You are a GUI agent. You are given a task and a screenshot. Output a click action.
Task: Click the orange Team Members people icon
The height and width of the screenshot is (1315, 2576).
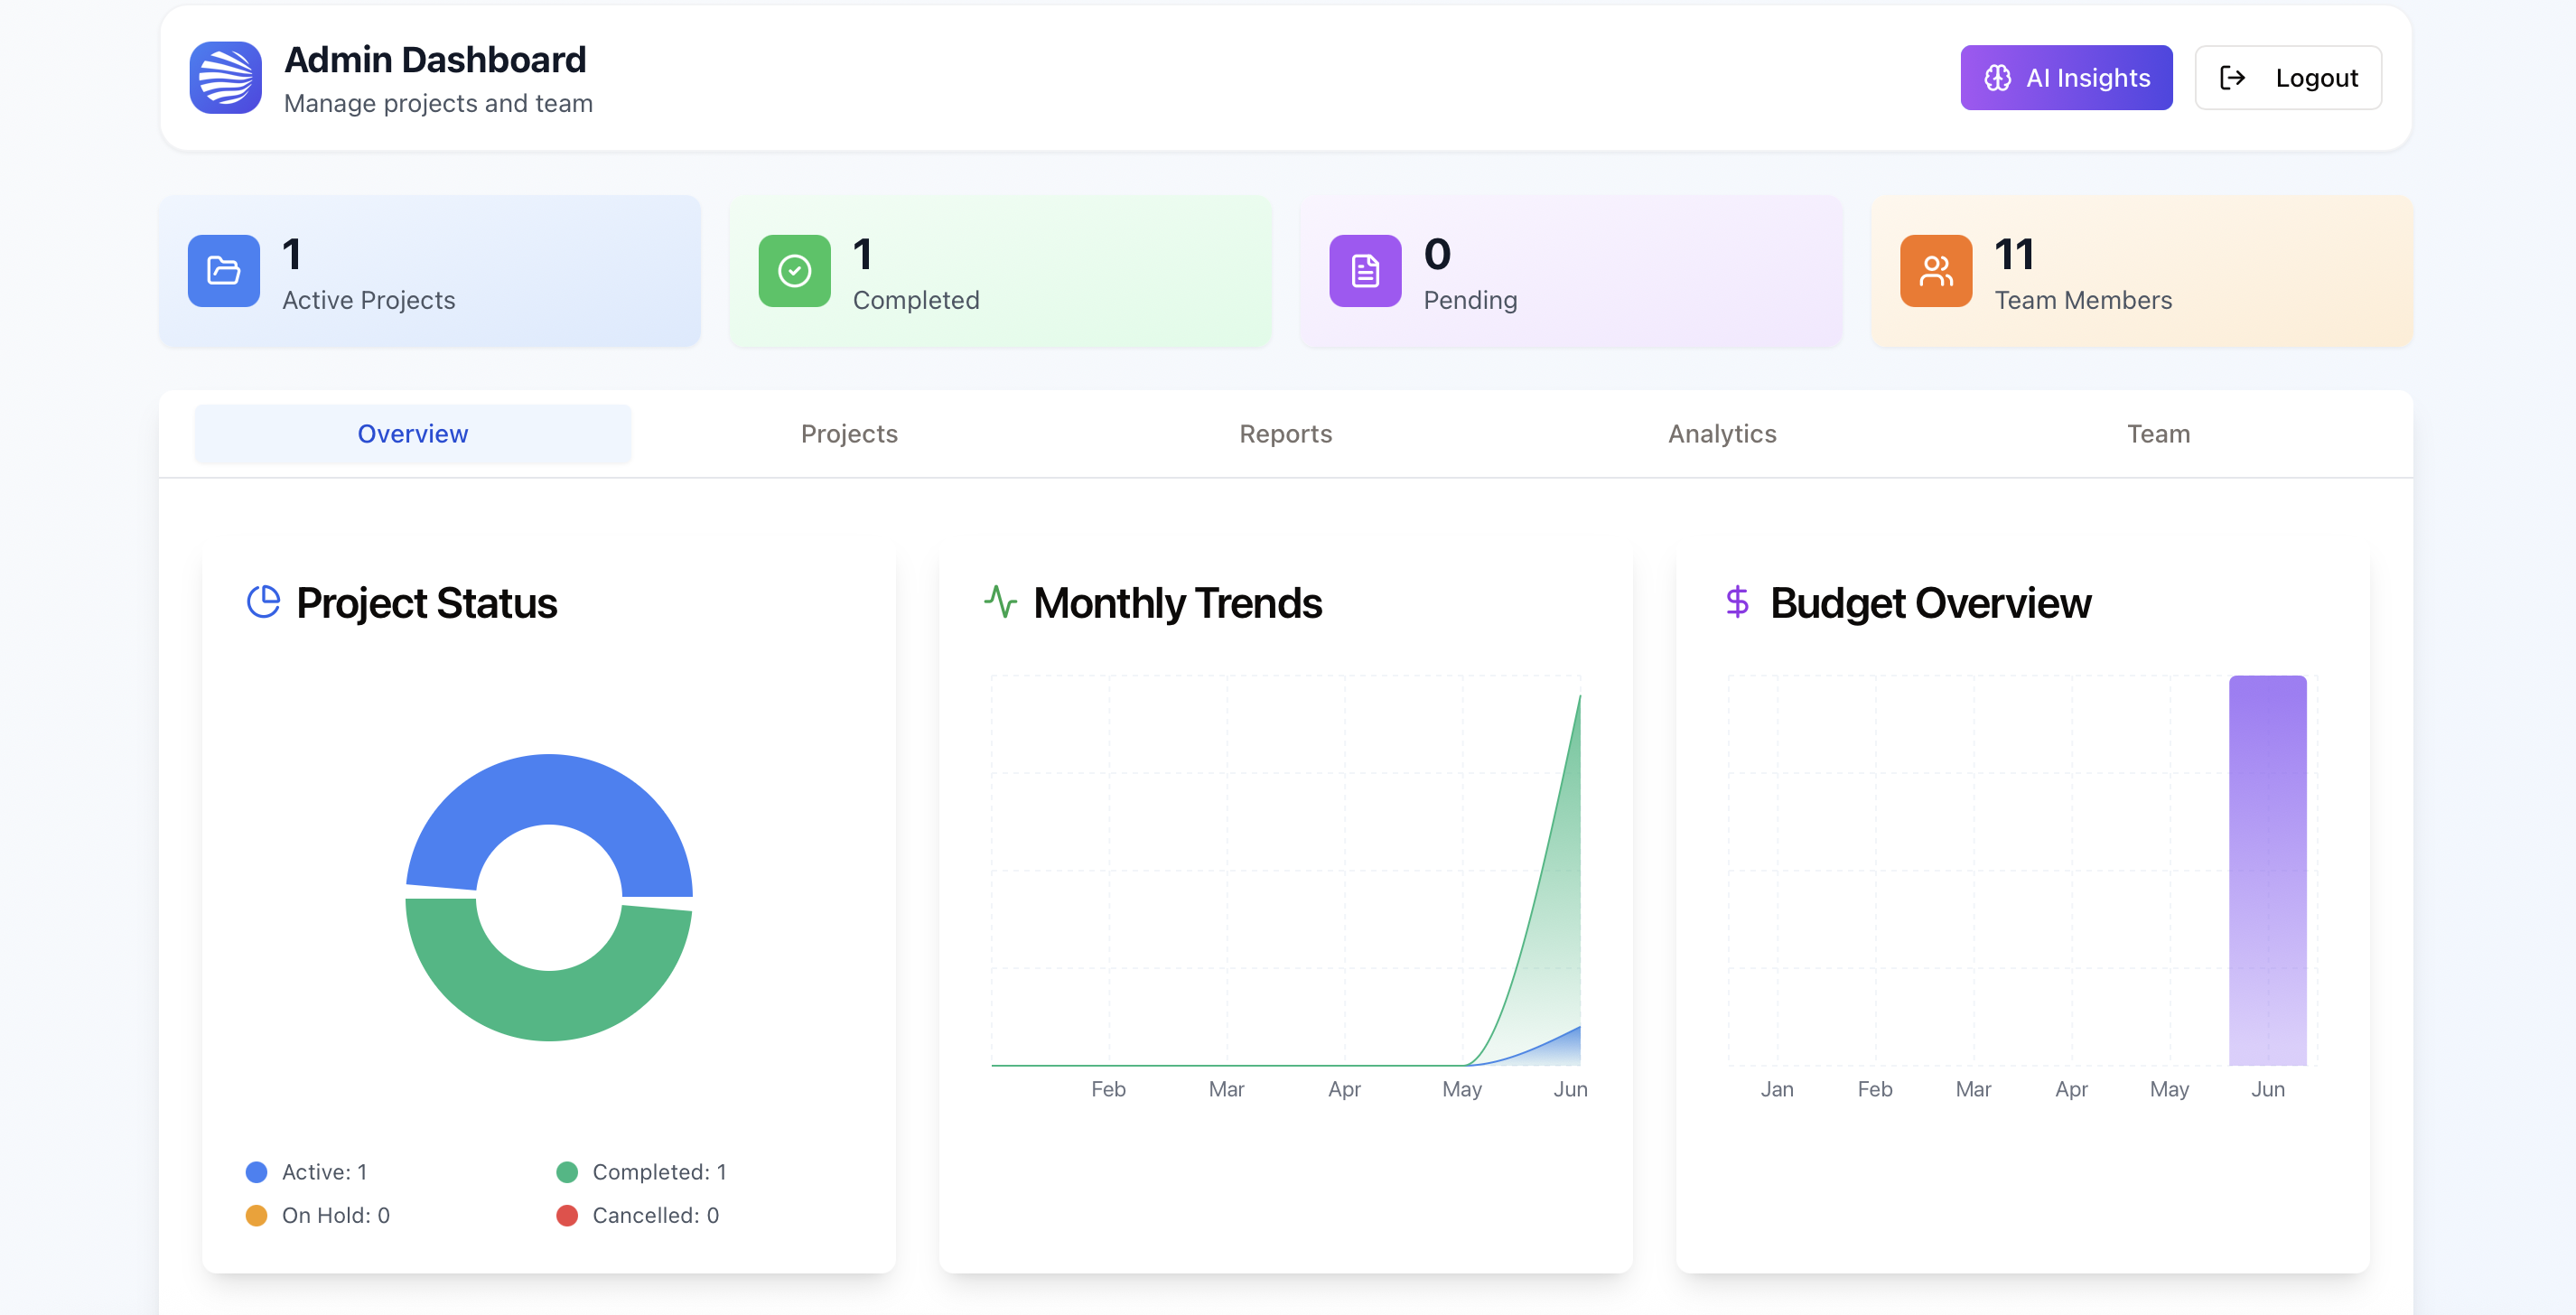1936,270
